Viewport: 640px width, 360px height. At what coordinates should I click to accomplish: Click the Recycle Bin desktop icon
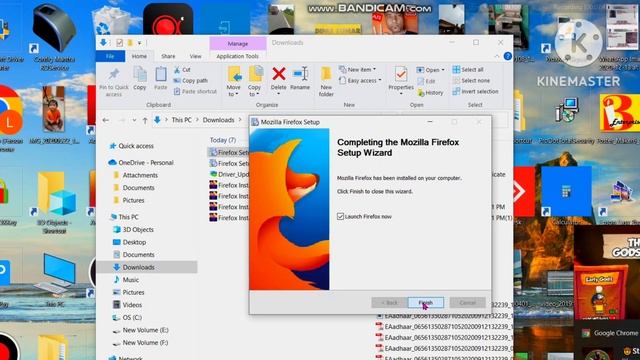(111, 20)
